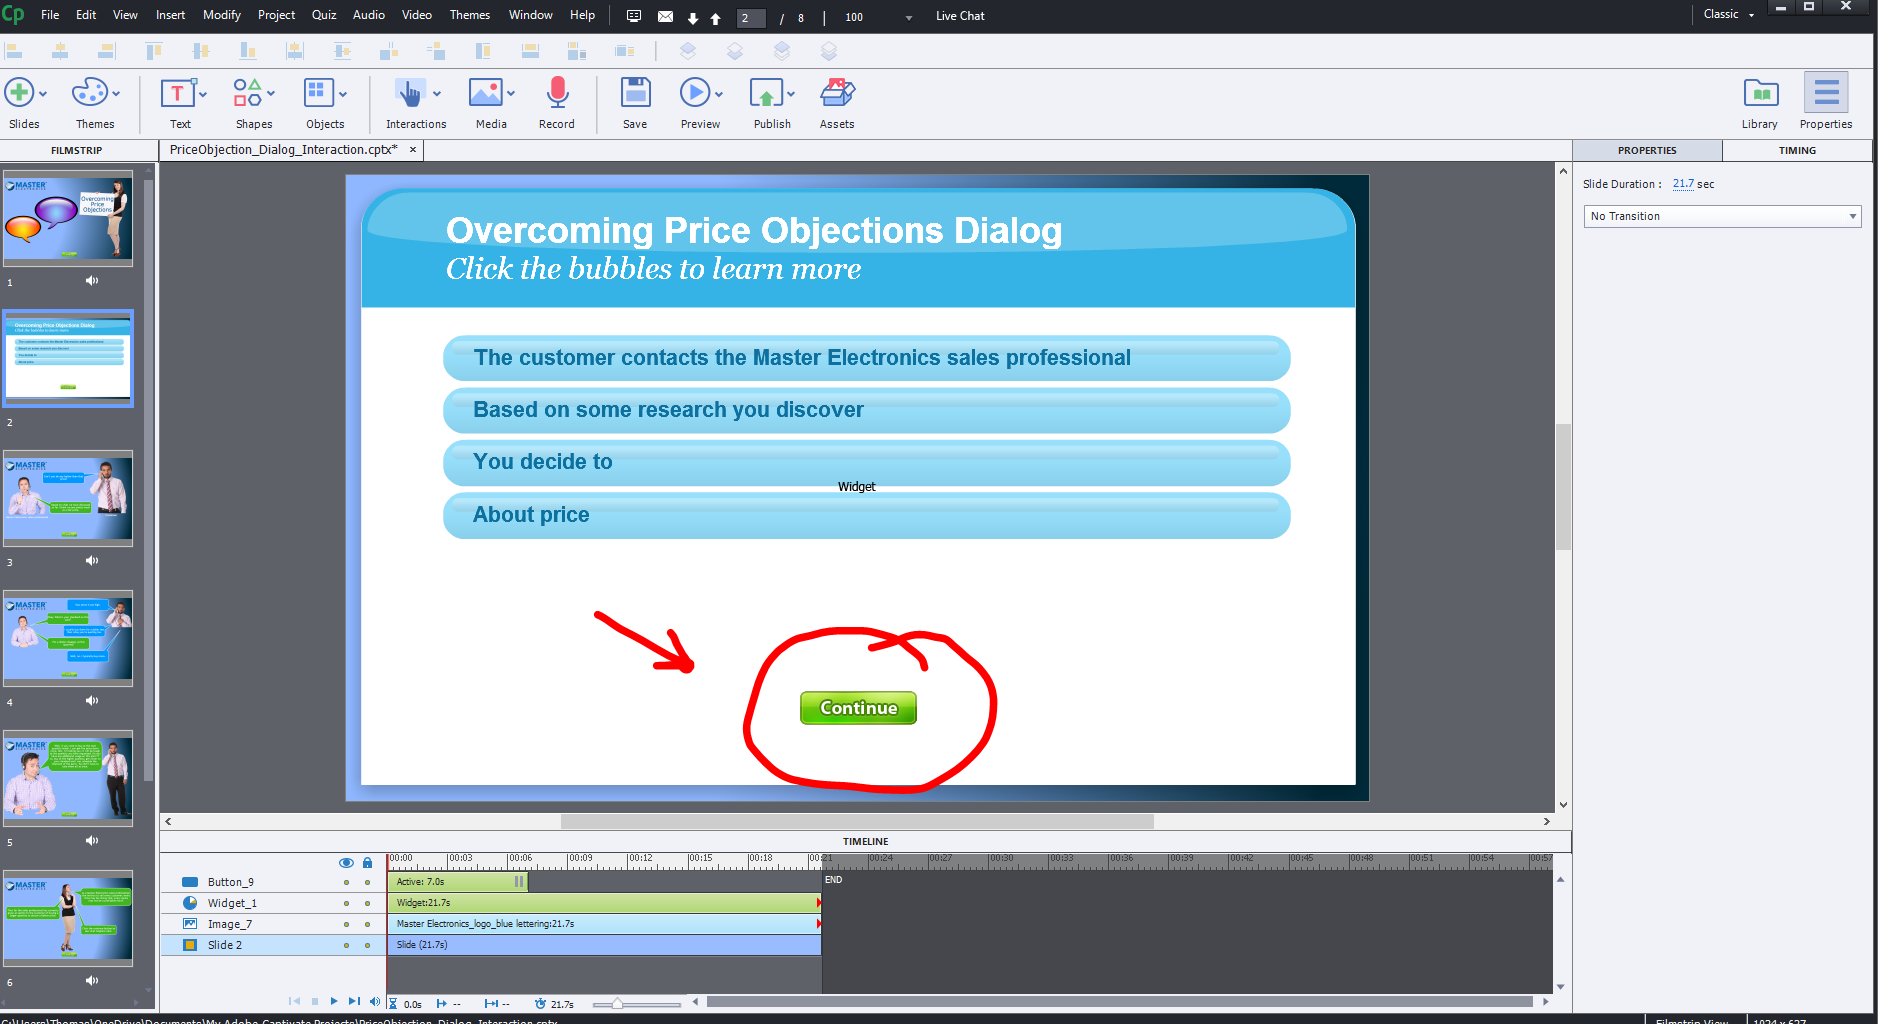
Task: Click the Slide Duration 21.7 value
Action: [1683, 184]
